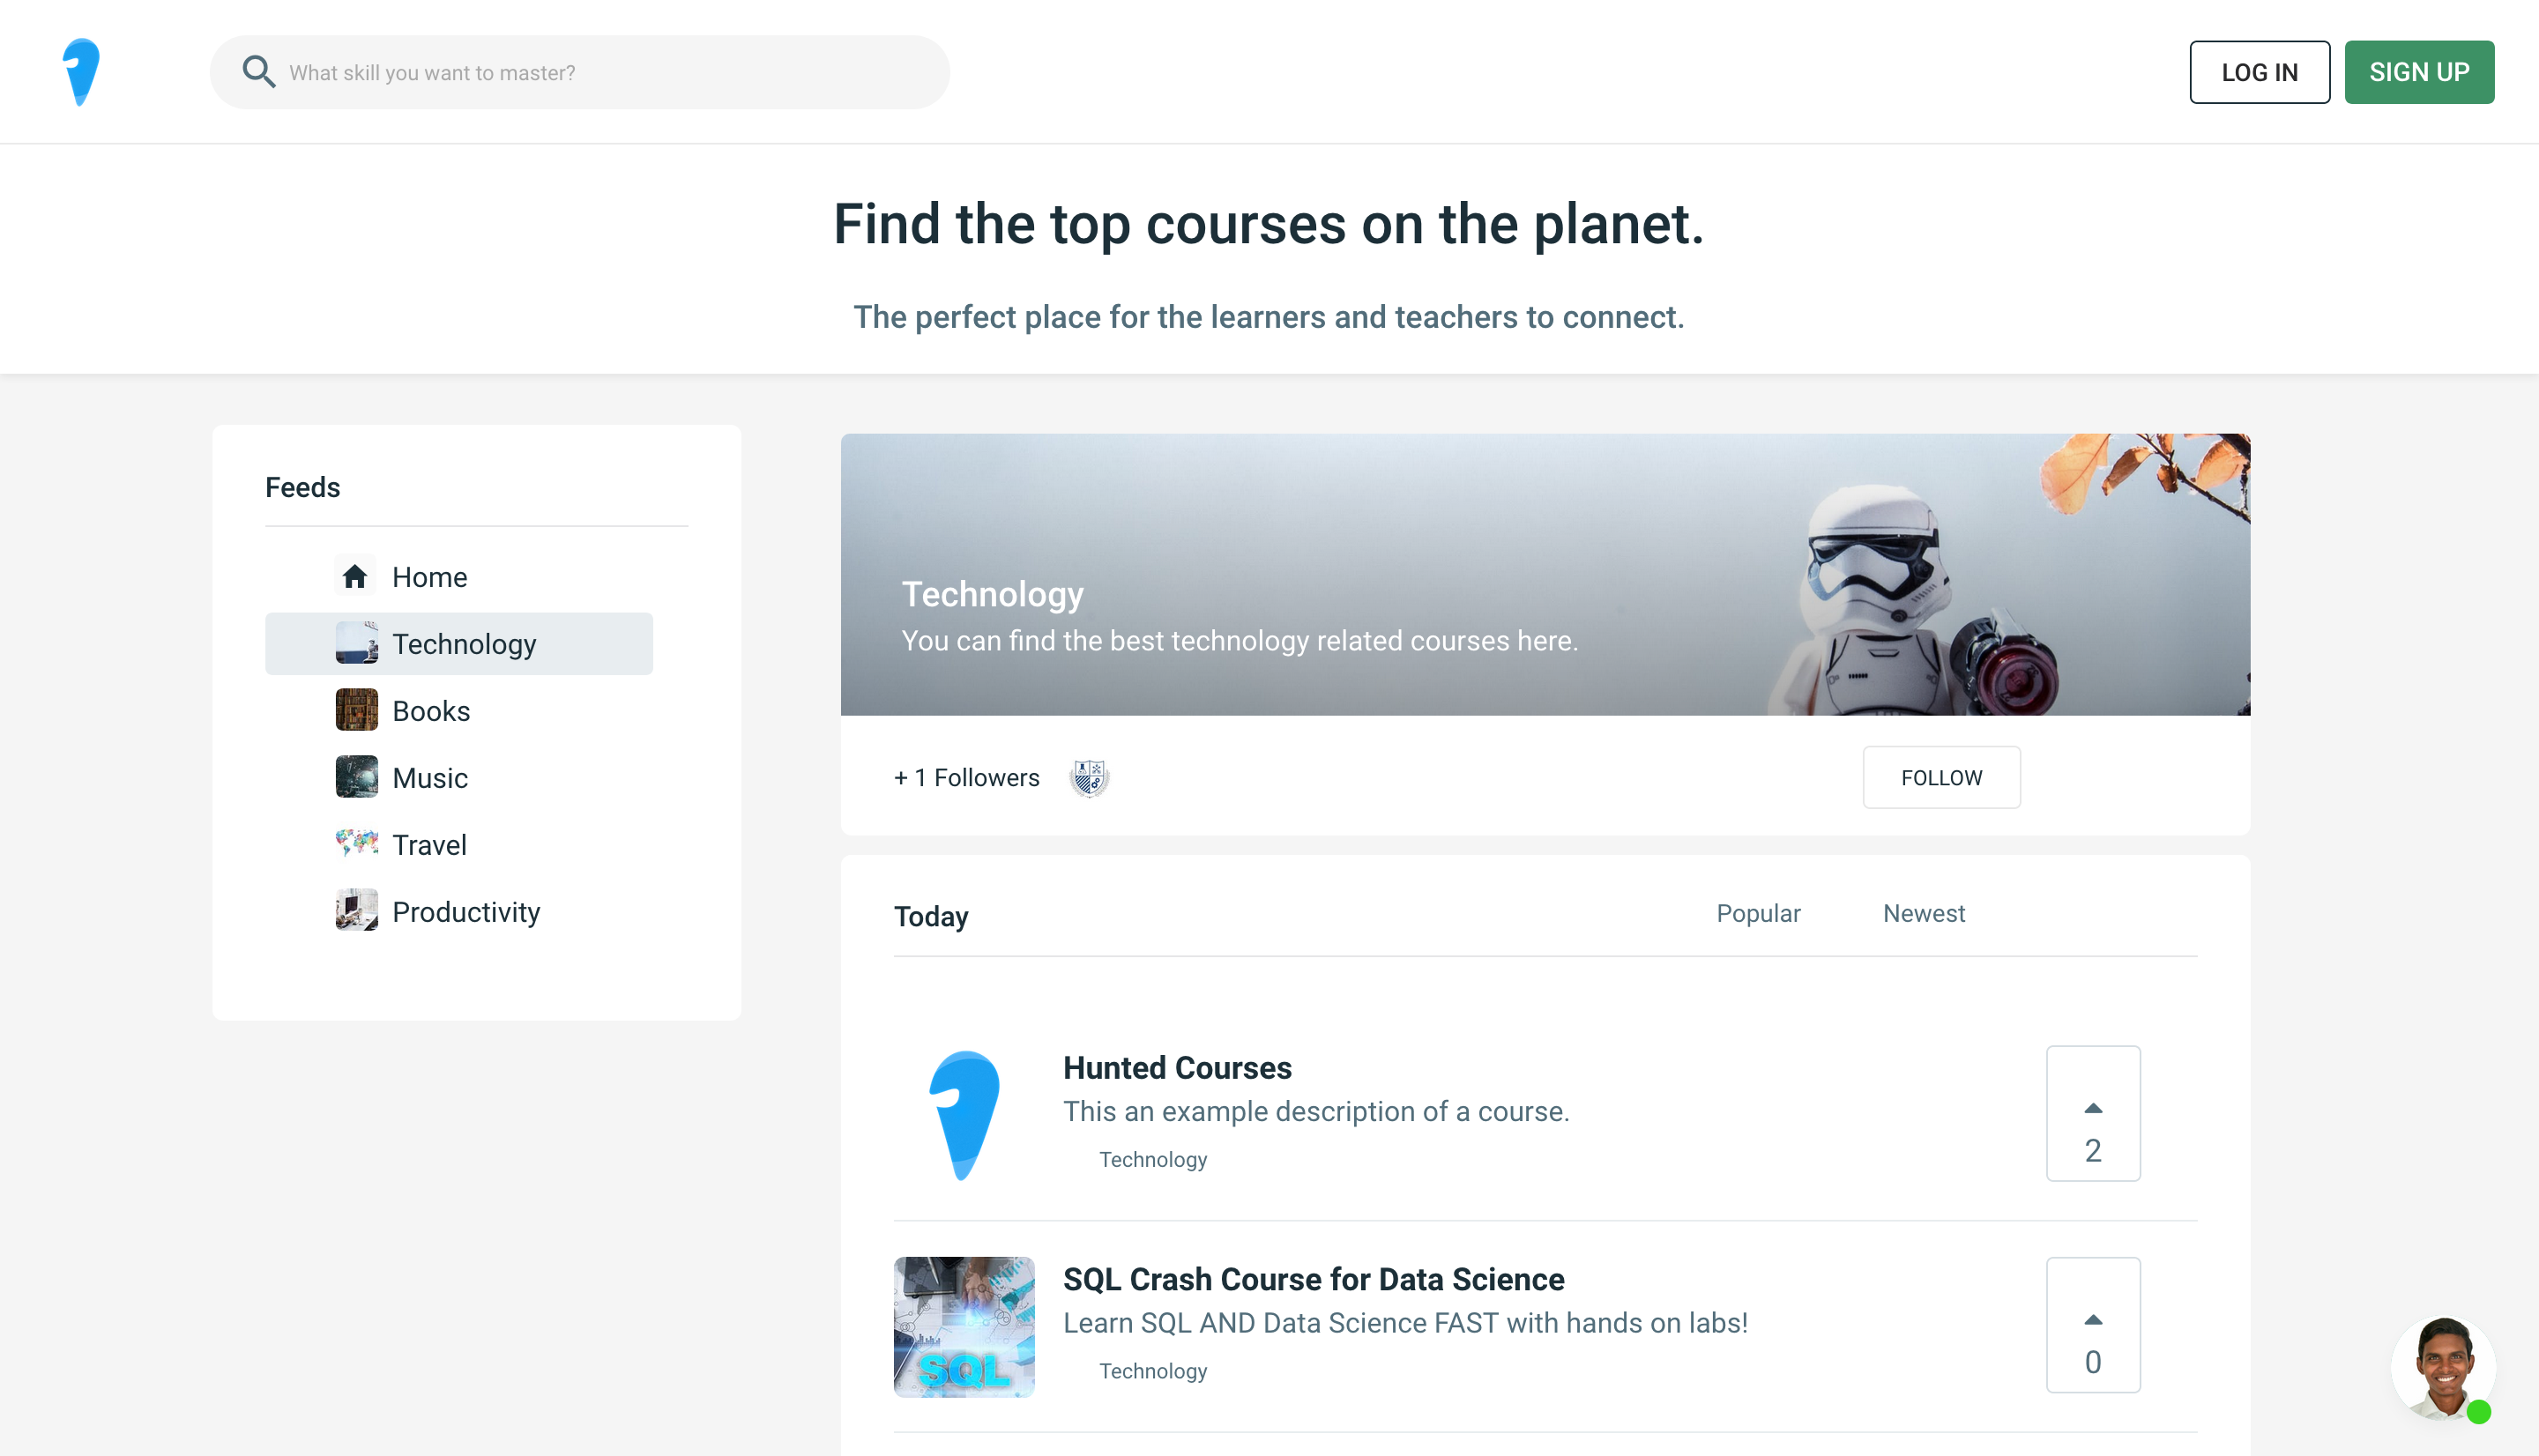2539x1456 pixels.
Task: Click the Travel world map icon
Action: [x=357, y=844]
